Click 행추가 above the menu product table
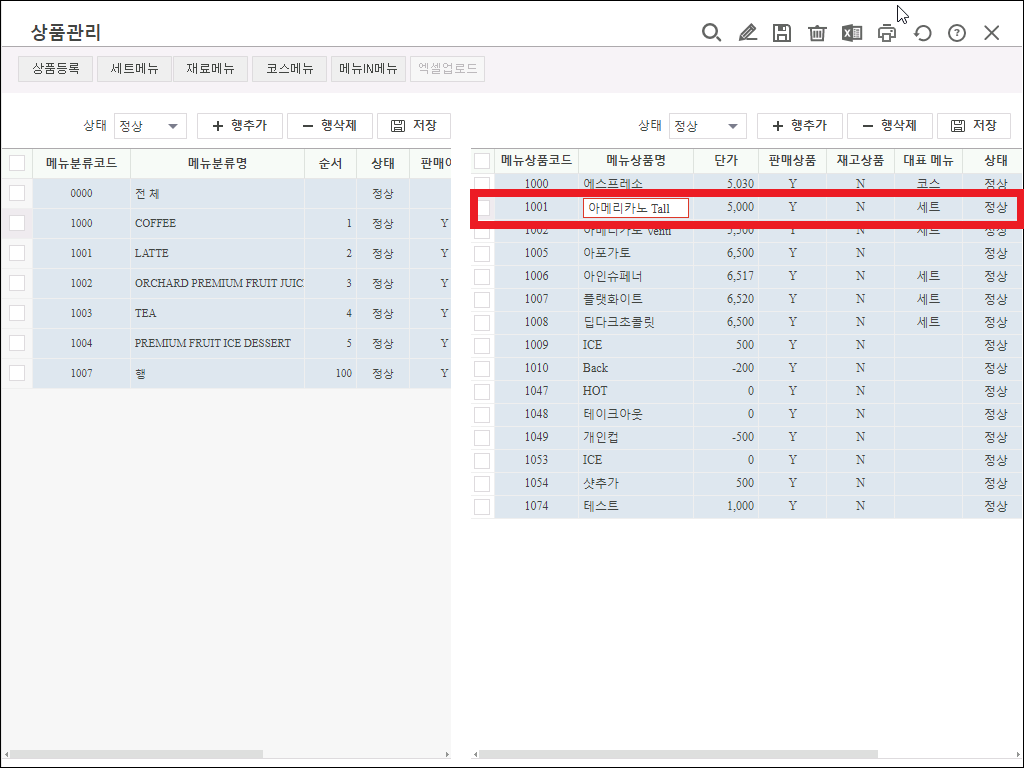The image size is (1024, 768). [799, 126]
